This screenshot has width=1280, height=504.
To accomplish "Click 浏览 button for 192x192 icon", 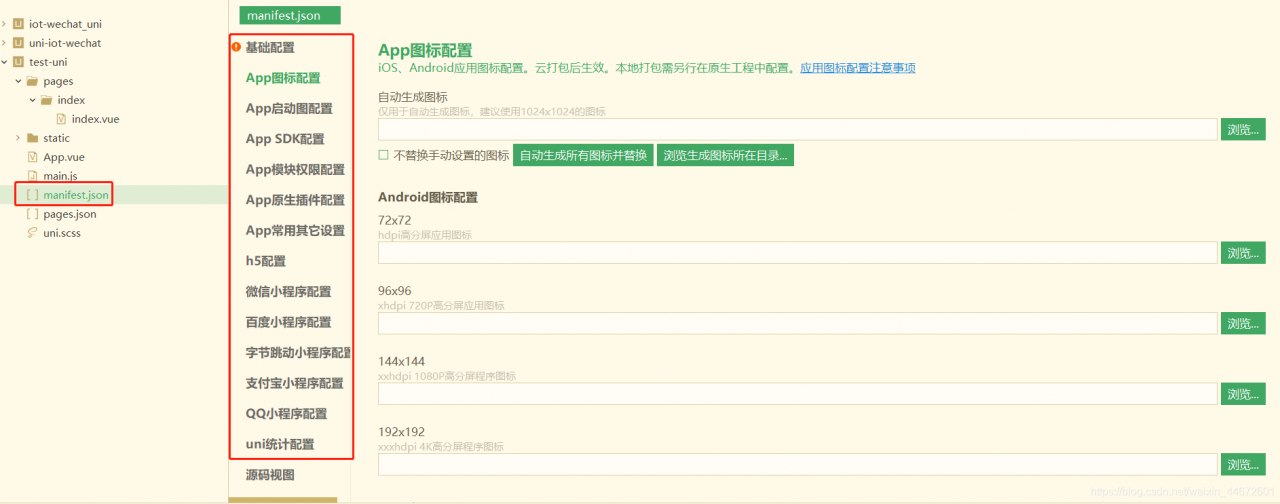I will [1243, 464].
